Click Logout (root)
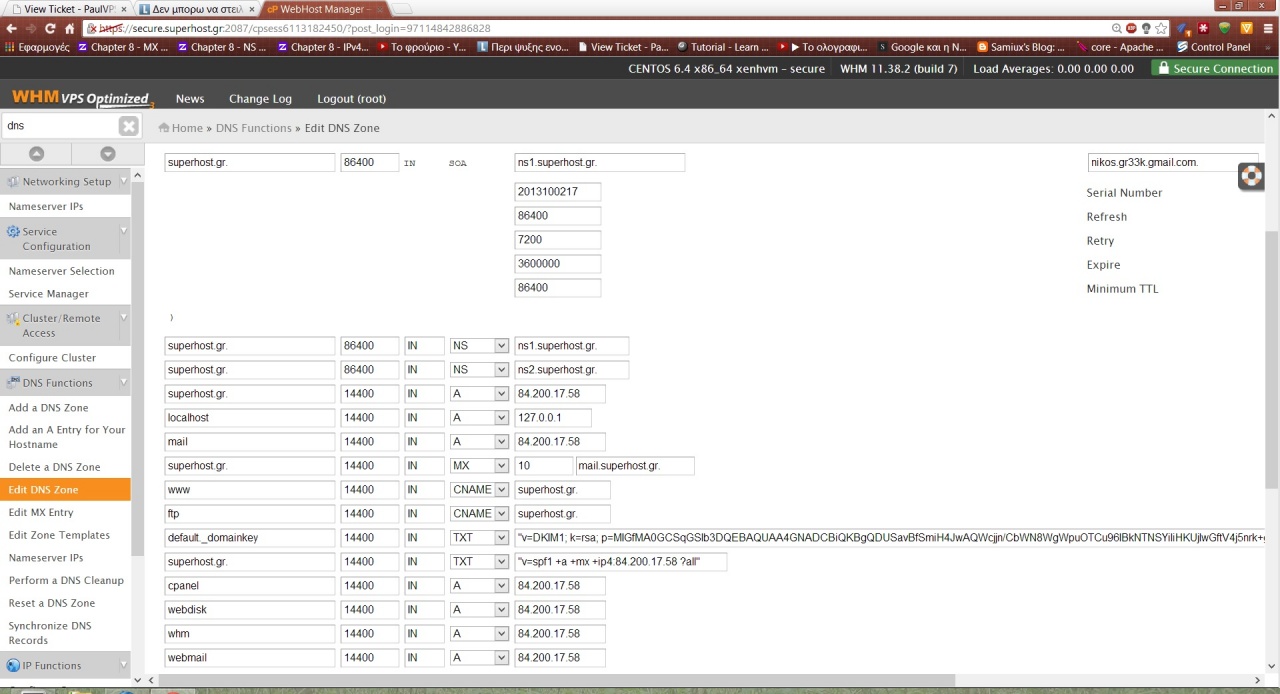Viewport: 1280px width, 694px height. 351,98
